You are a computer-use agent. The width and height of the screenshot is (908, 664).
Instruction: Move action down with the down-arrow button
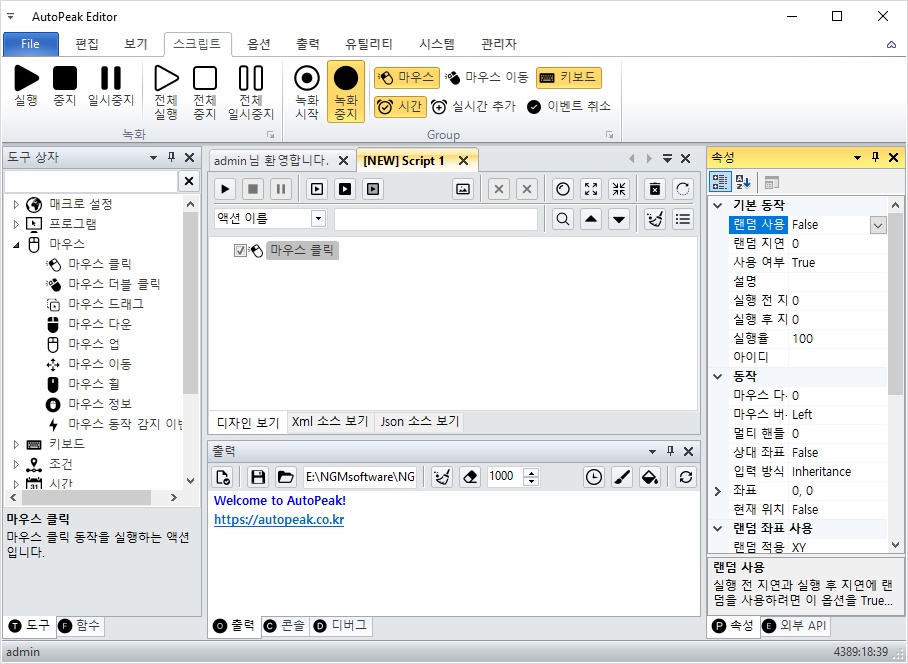[619, 219]
